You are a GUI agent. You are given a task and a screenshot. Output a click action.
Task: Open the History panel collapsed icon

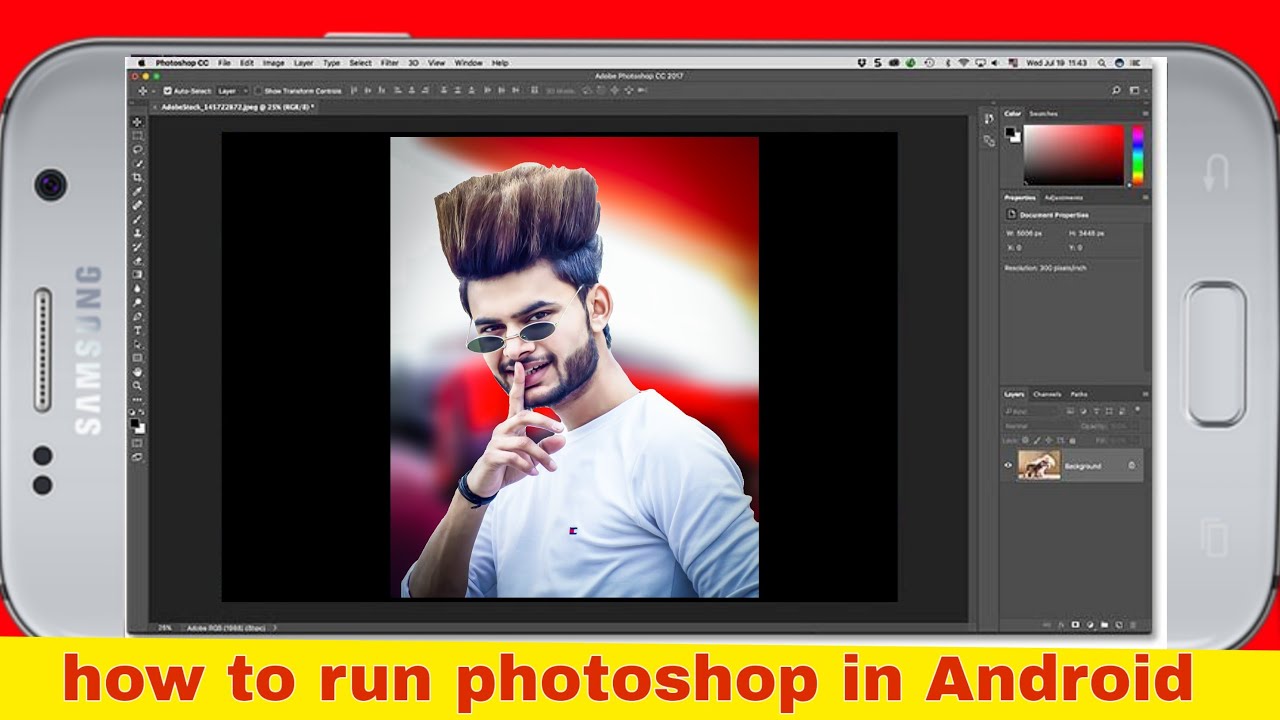[x=989, y=119]
